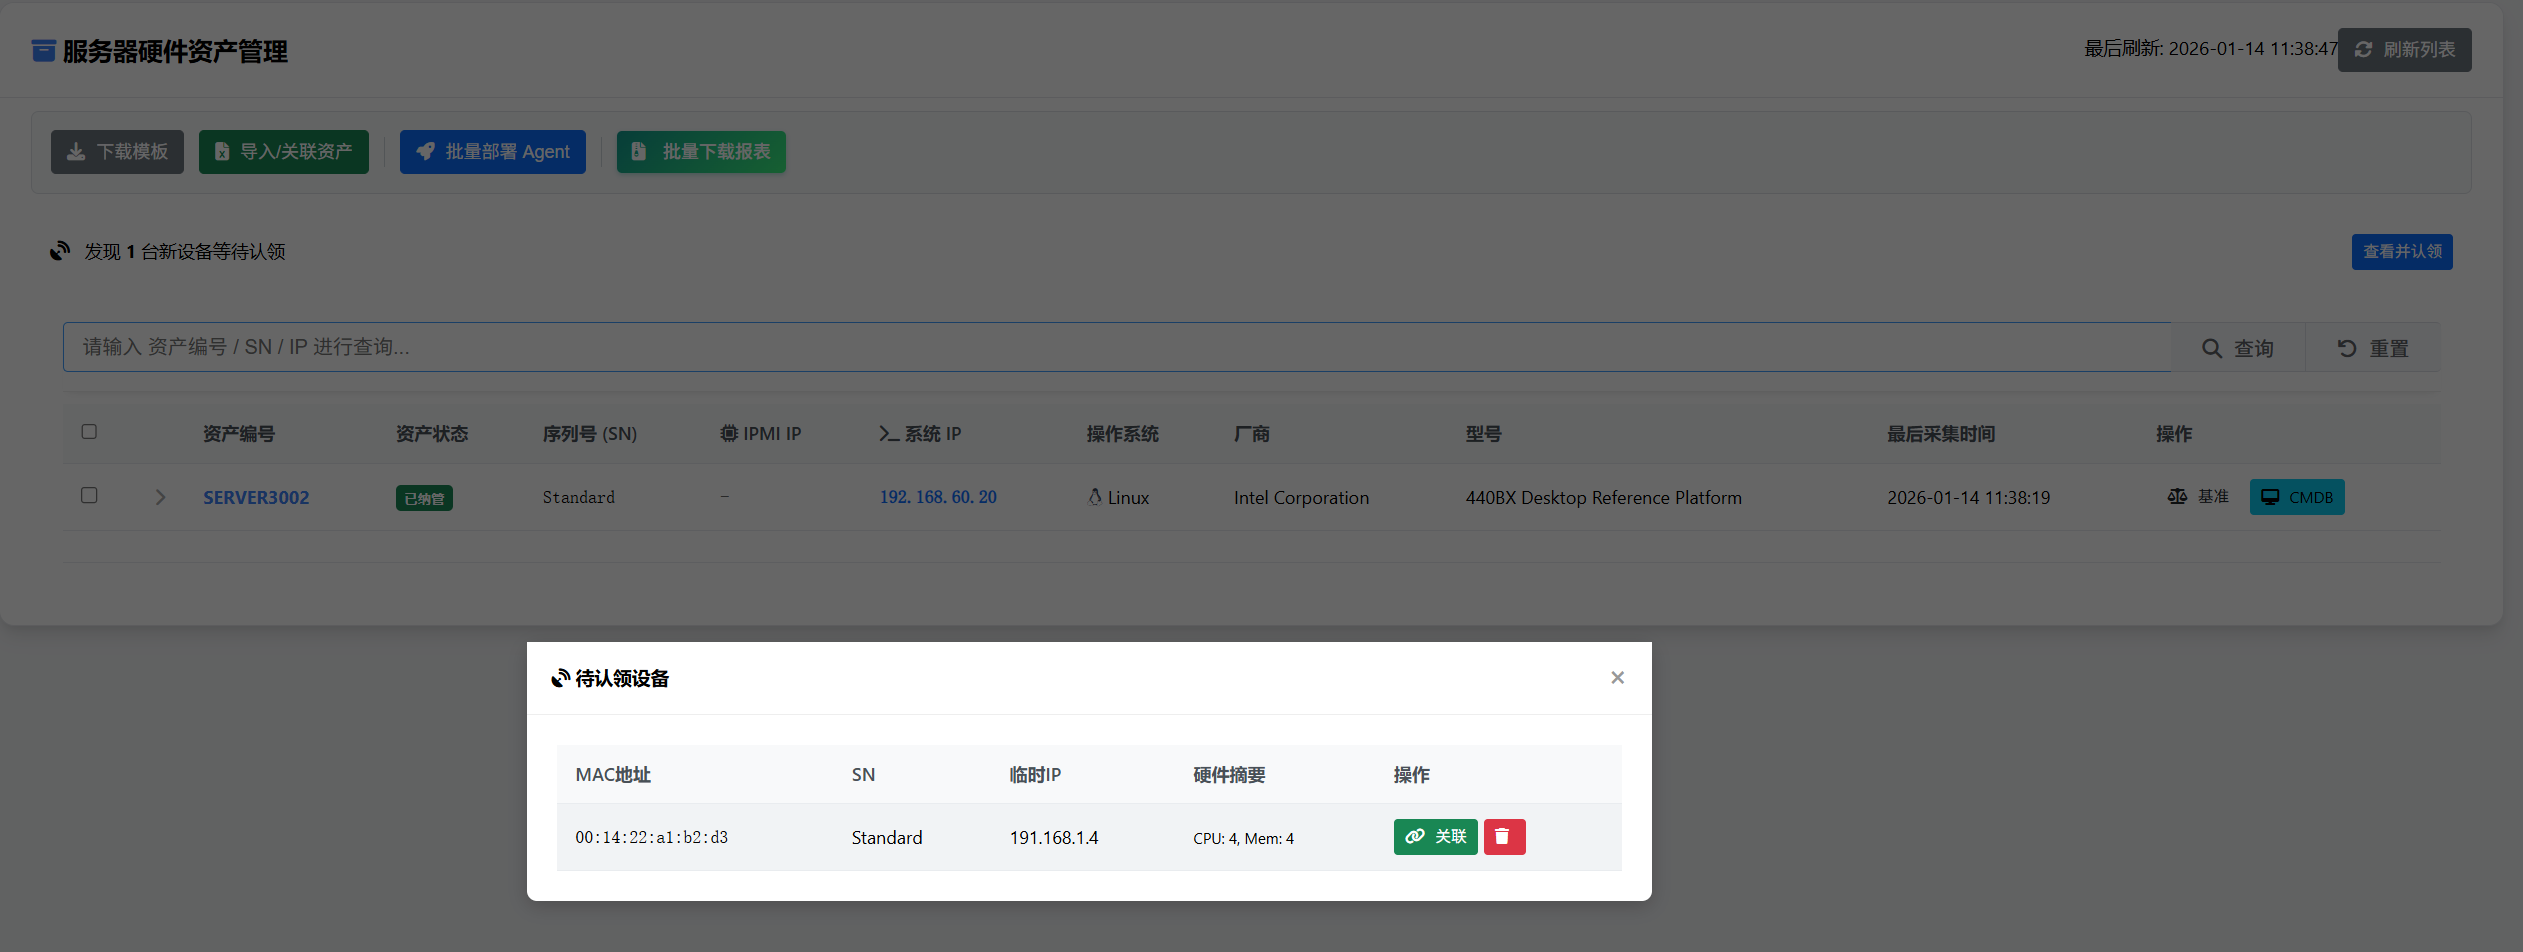Open the 操作系统 column header
This screenshot has width=2523, height=952.
tap(1122, 433)
